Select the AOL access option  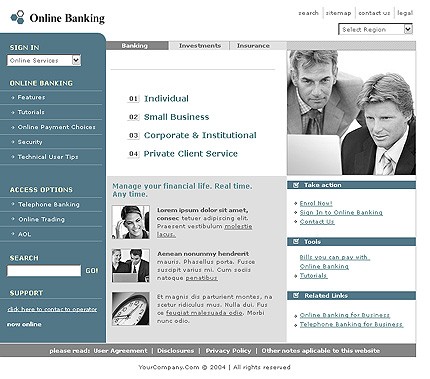[24, 234]
